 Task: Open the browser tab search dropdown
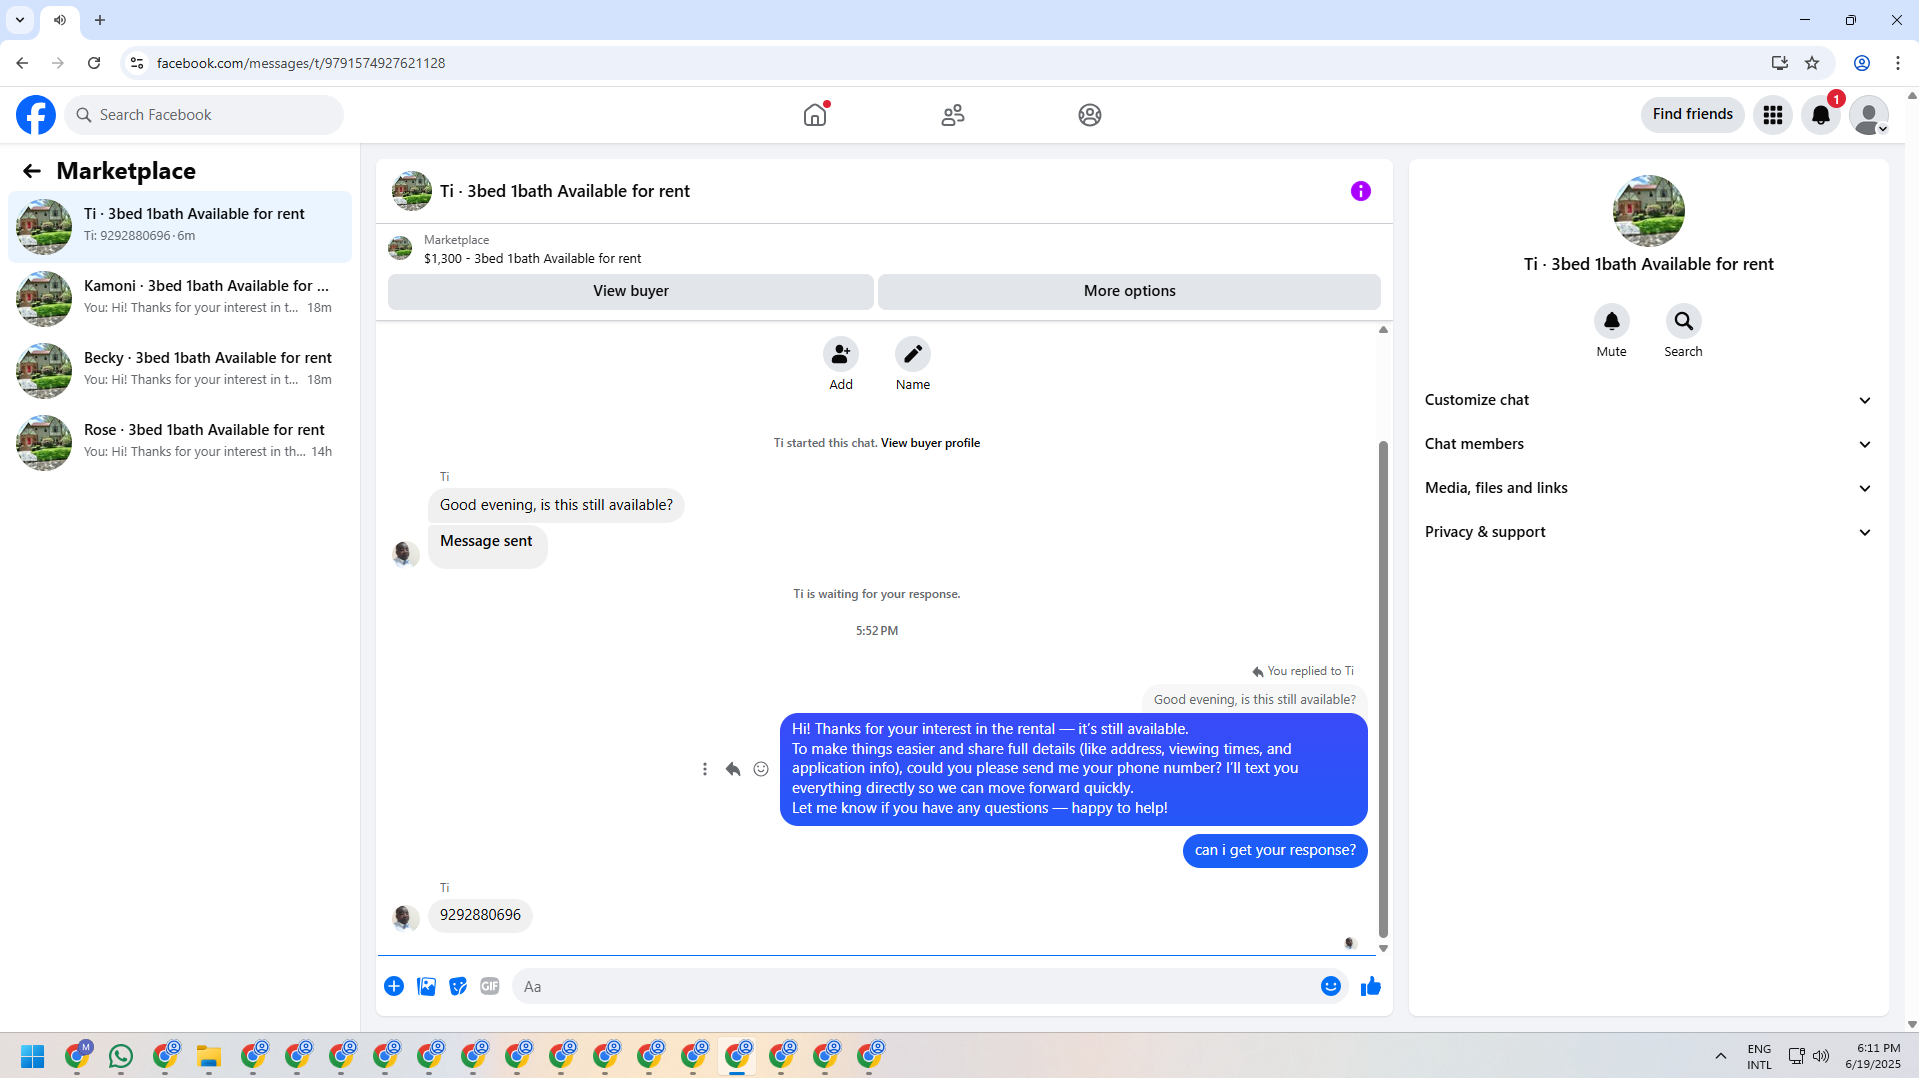20,20
